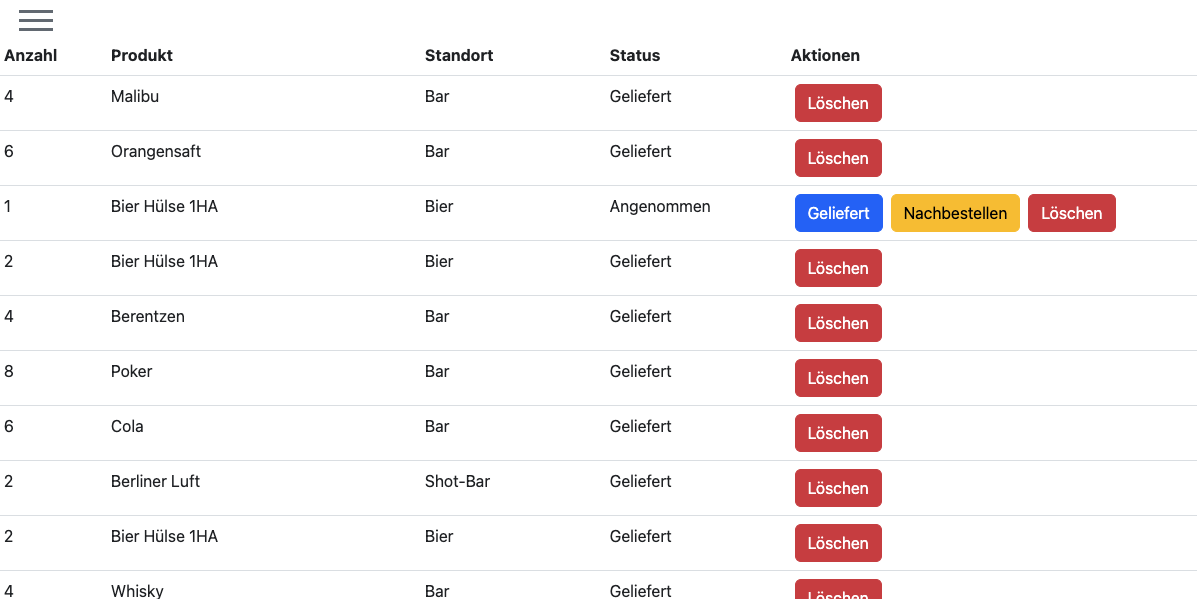Click the Aktionen column header
This screenshot has height=599, width=1197.
pos(825,56)
